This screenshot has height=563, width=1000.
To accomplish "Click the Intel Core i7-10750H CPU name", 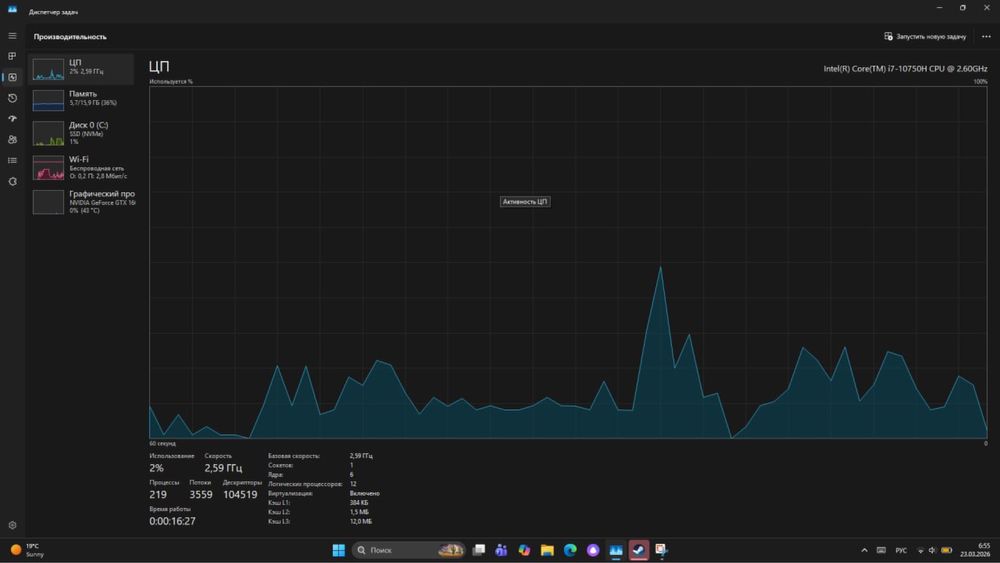I will point(905,68).
